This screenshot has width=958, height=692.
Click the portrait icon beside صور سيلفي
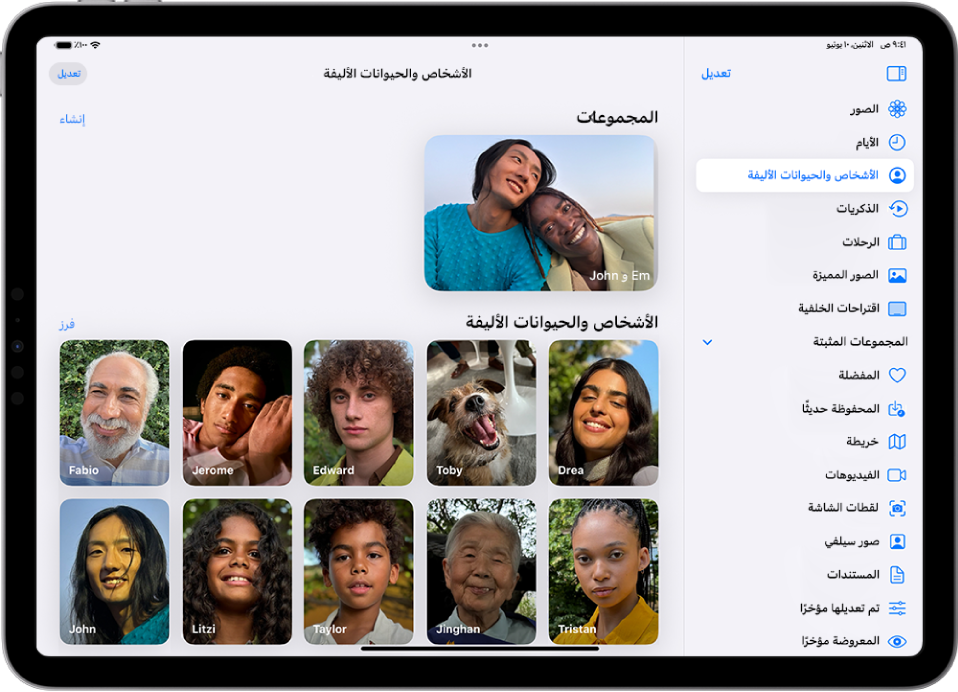pos(897,542)
